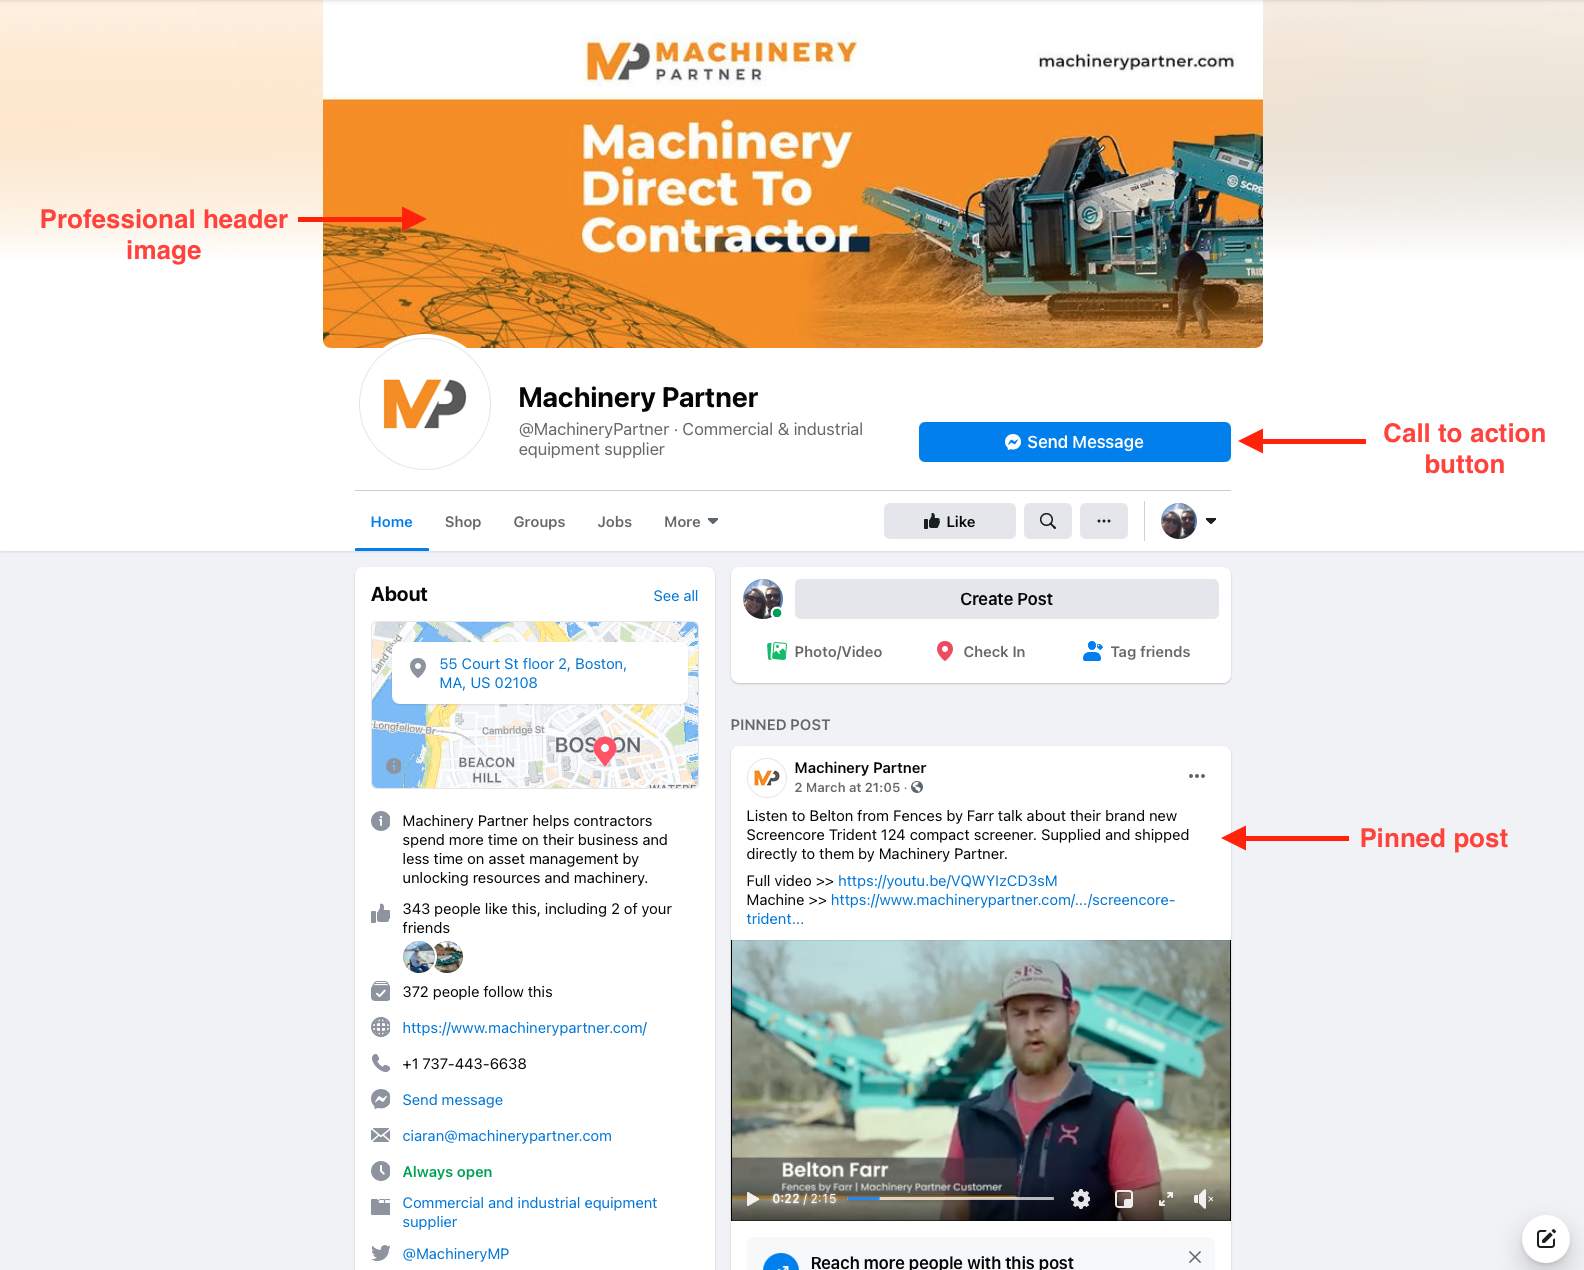Click the blue Send Message button
Viewport: 1584px width, 1270px height.
click(x=1075, y=442)
